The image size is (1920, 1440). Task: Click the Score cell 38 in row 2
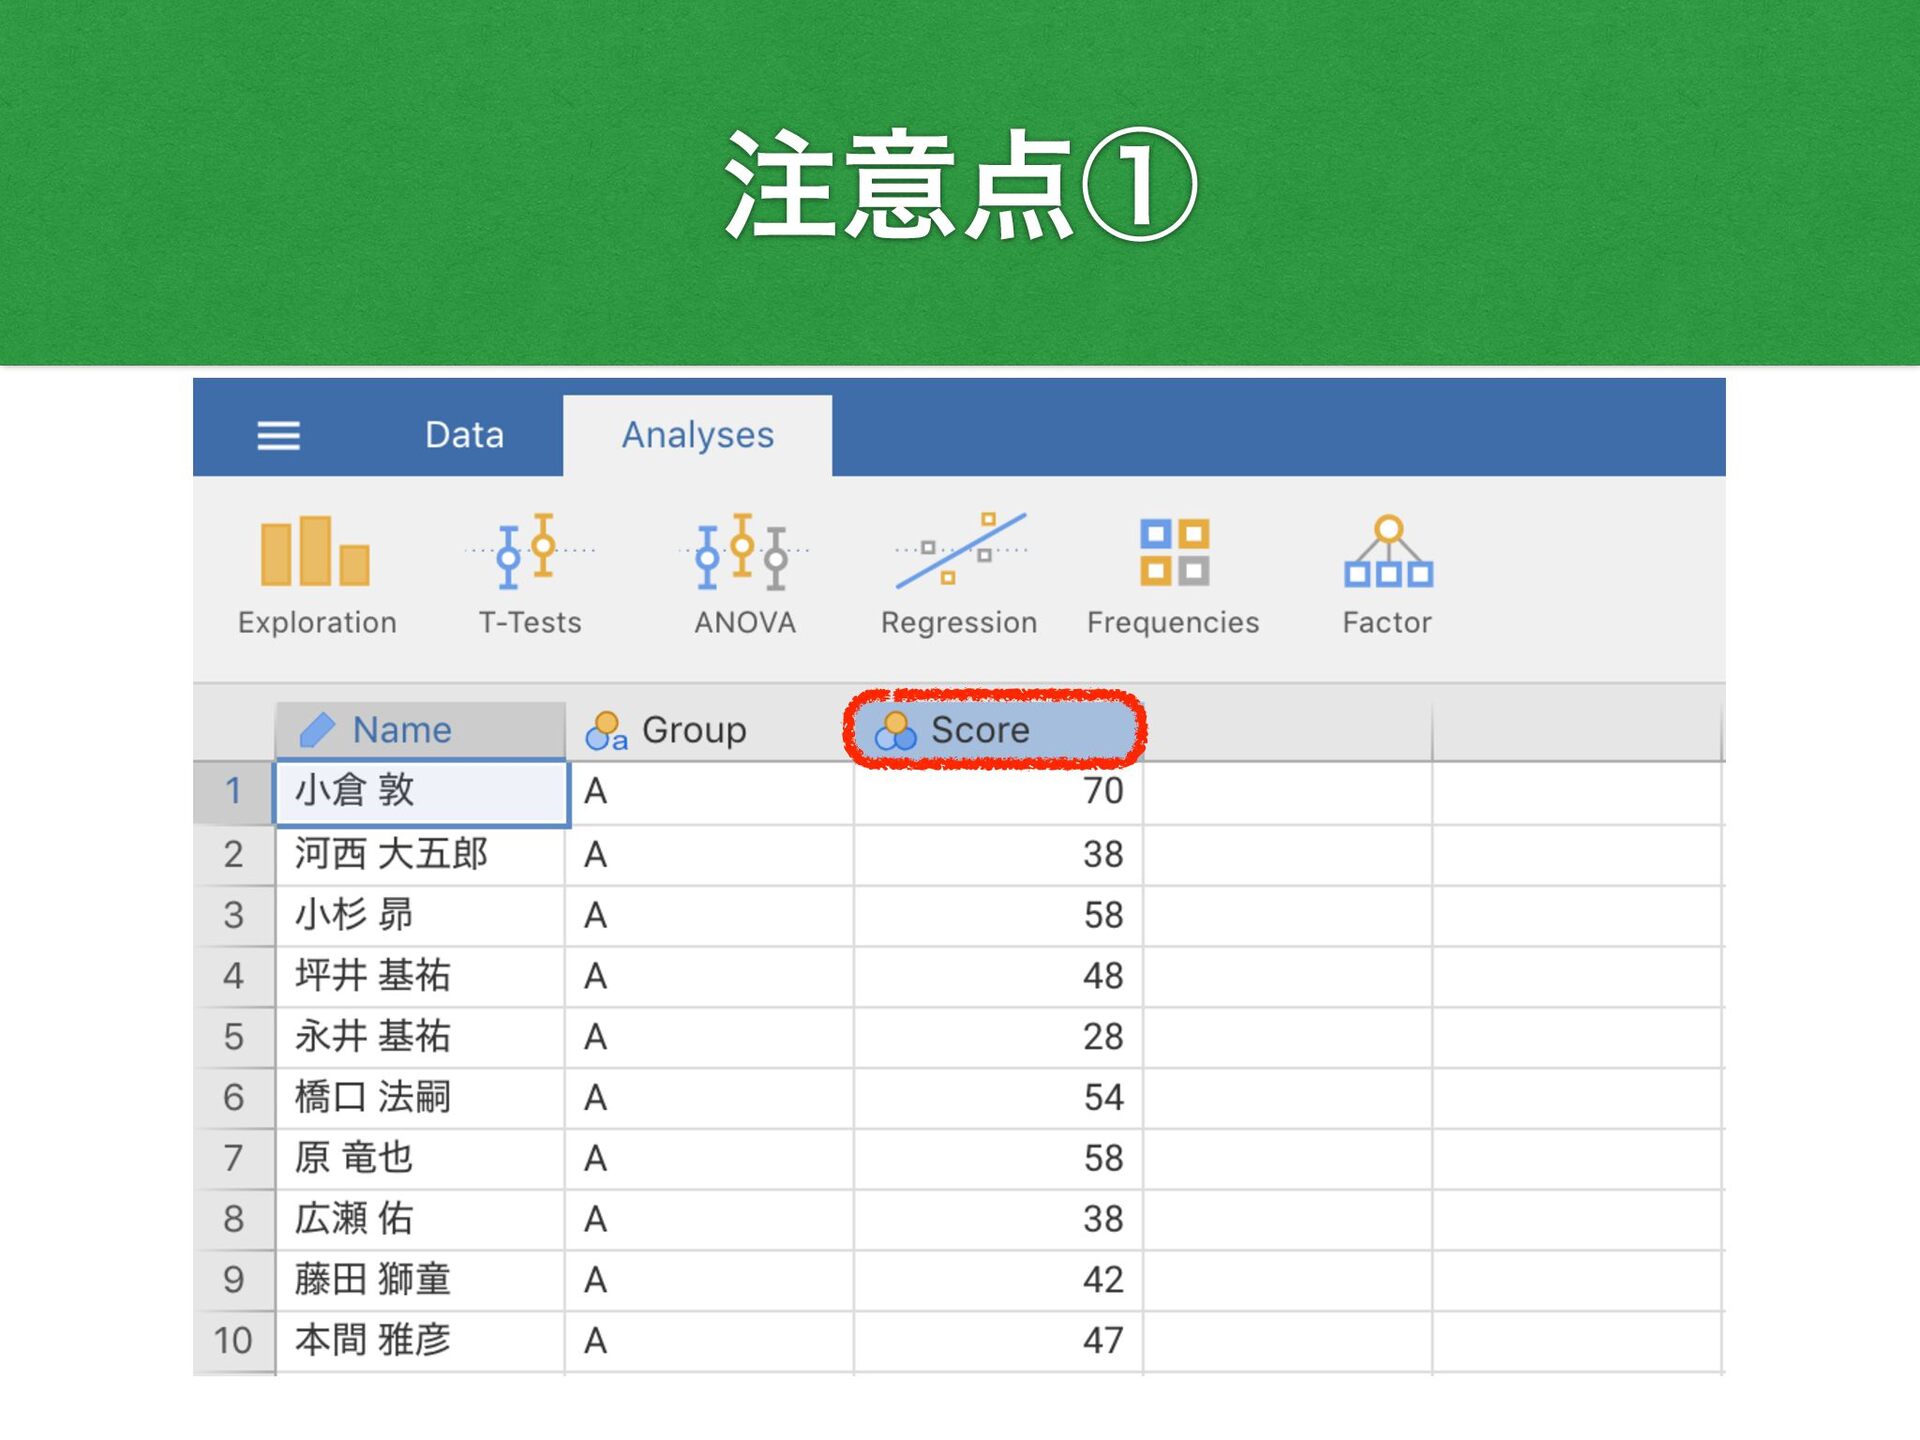998,855
